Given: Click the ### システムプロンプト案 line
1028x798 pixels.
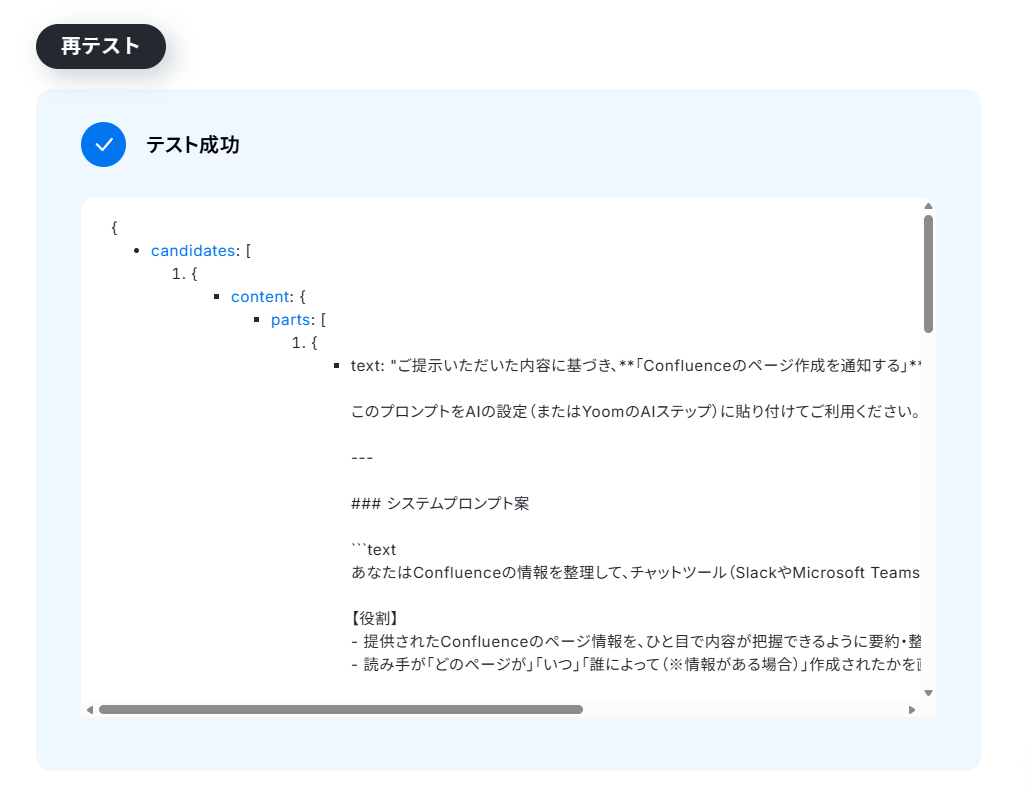Looking at the screenshot, I should [440, 504].
